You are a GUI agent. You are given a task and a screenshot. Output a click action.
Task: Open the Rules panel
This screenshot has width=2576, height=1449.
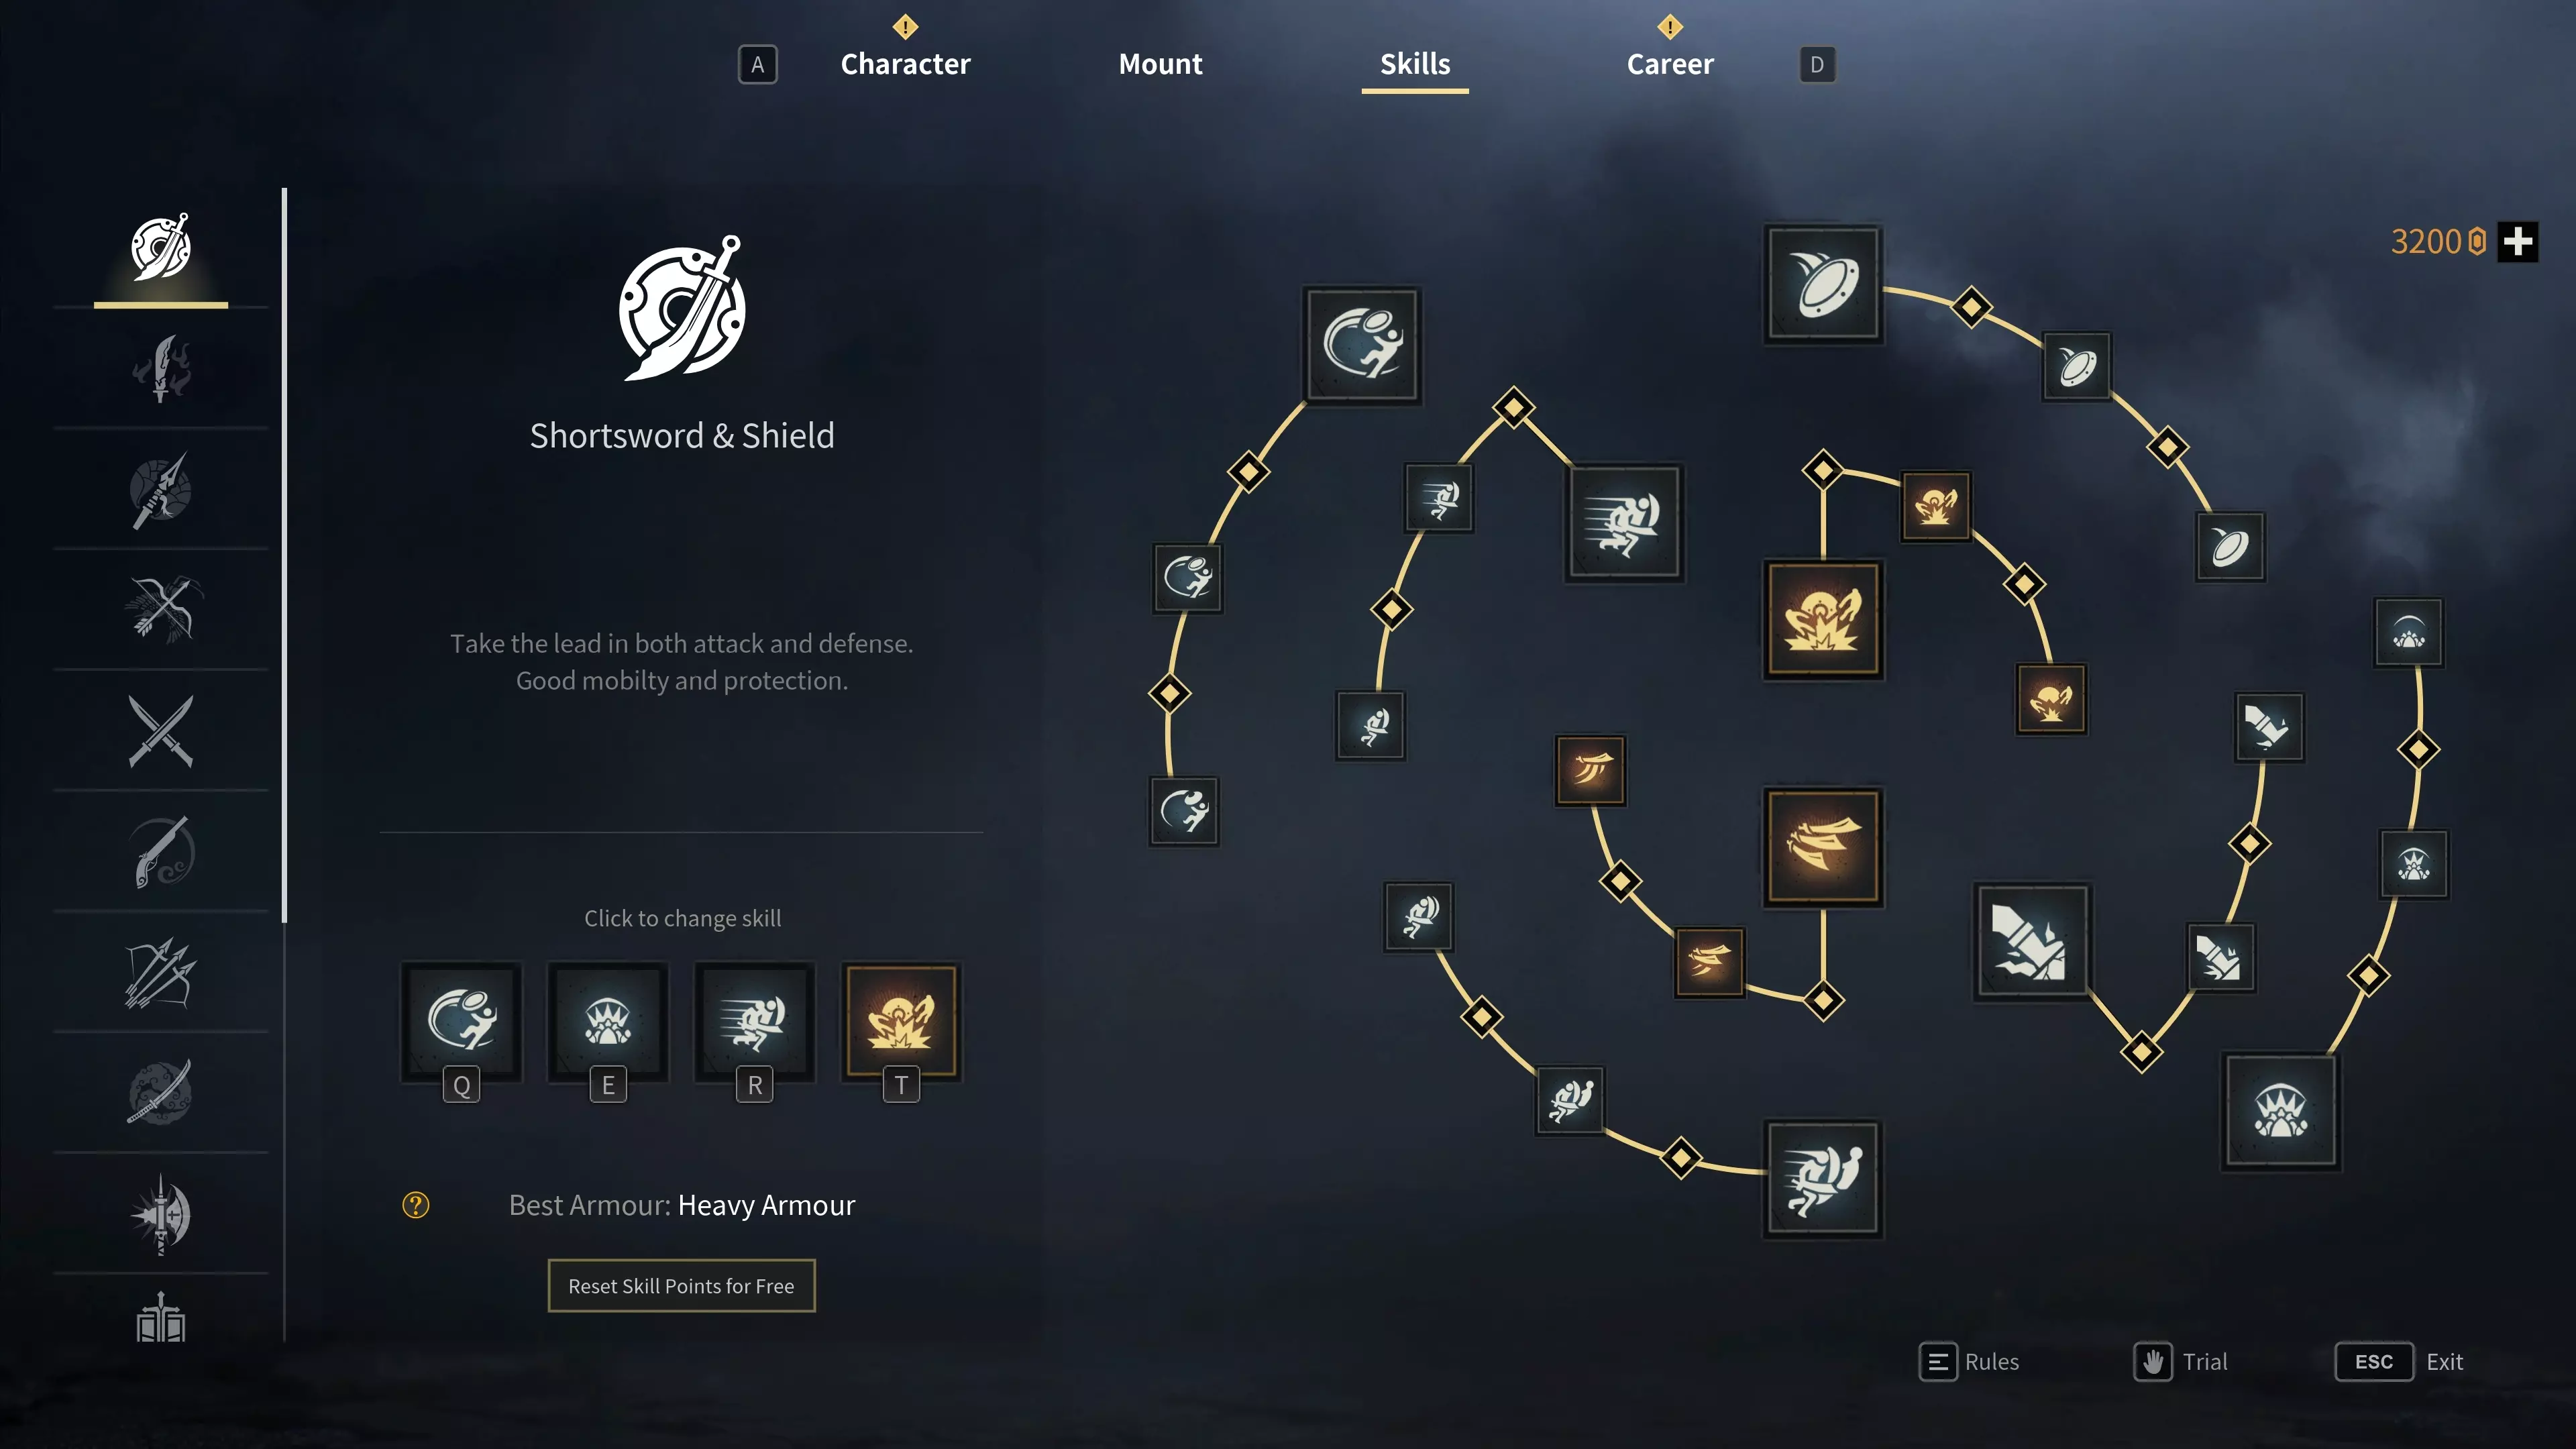1969,1361
